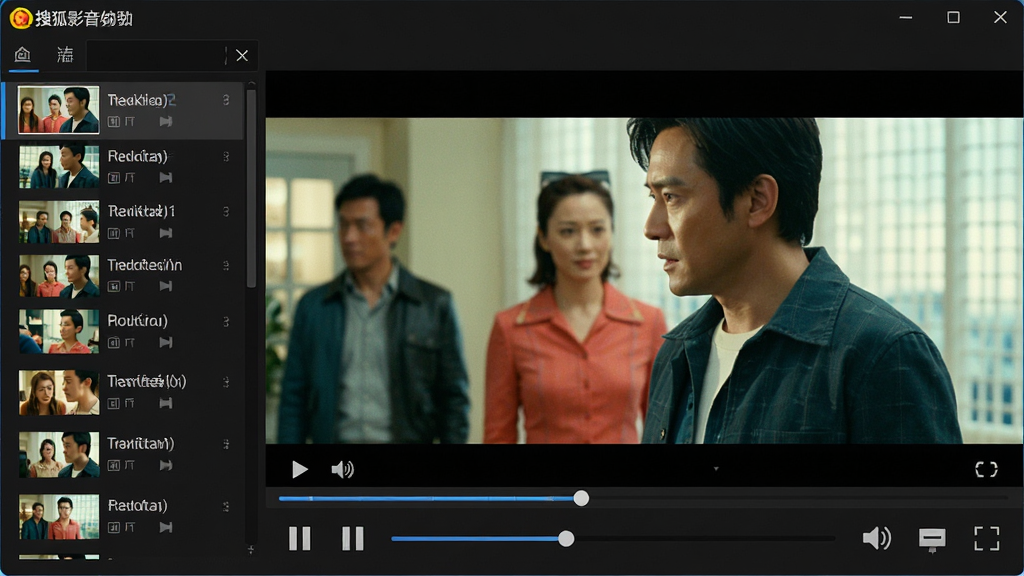Click the orange app logo in title bar
Screen dimensions: 1024x576
20,18
